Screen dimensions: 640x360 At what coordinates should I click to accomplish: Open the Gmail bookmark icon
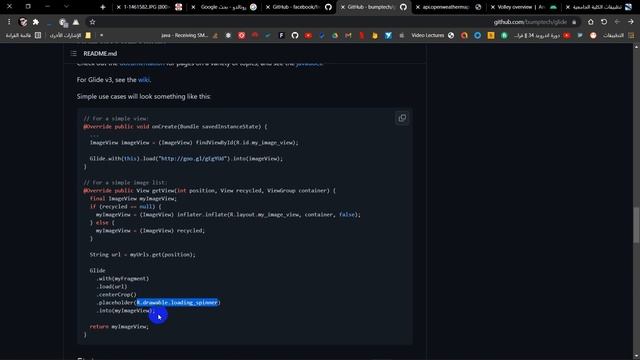[348, 36]
